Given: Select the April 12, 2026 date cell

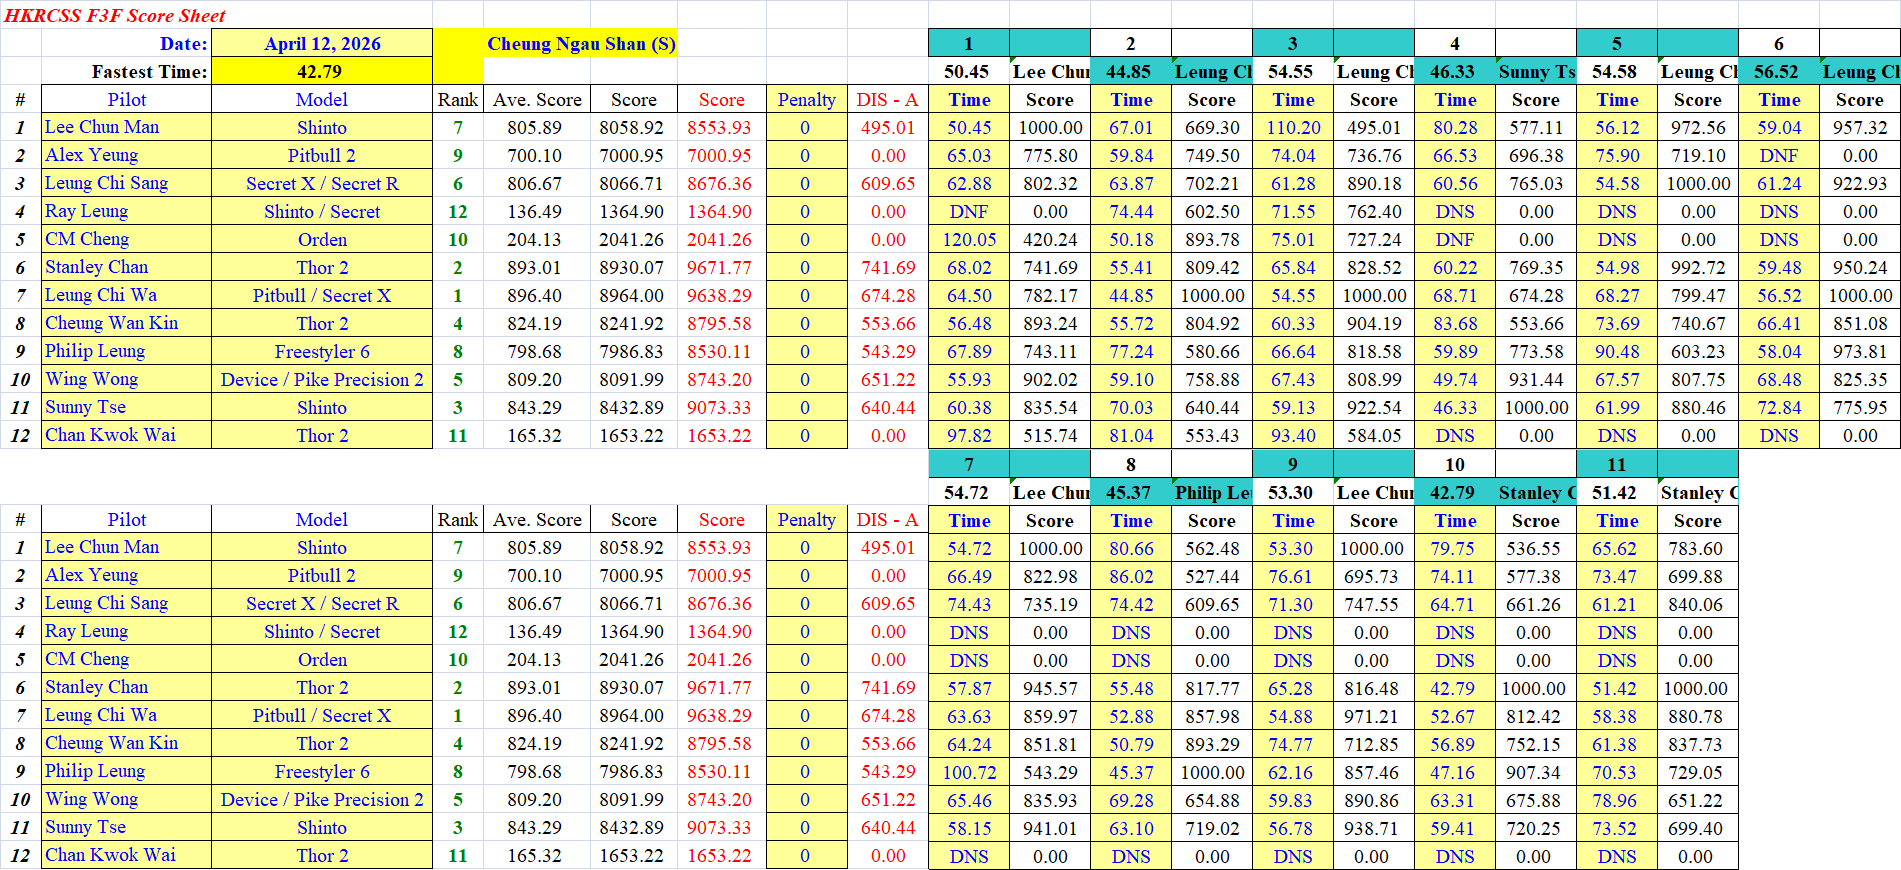Looking at the screenshot, I should pyautogui.click(x=321, y=44).
